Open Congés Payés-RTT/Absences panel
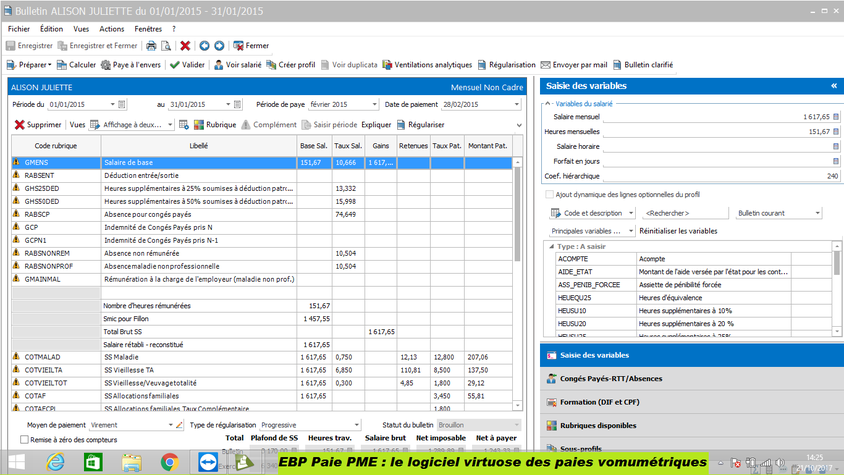This screenshot has height=475, width=844. coord(691,379)
